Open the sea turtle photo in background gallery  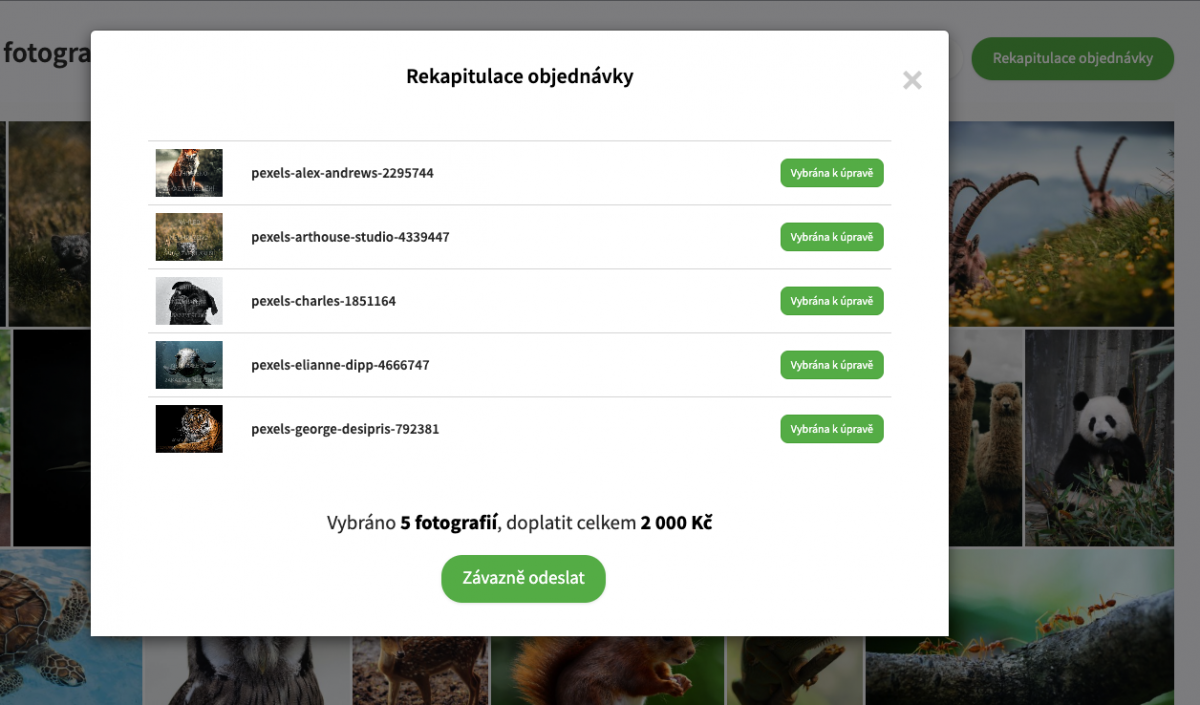tap(71, 628)
